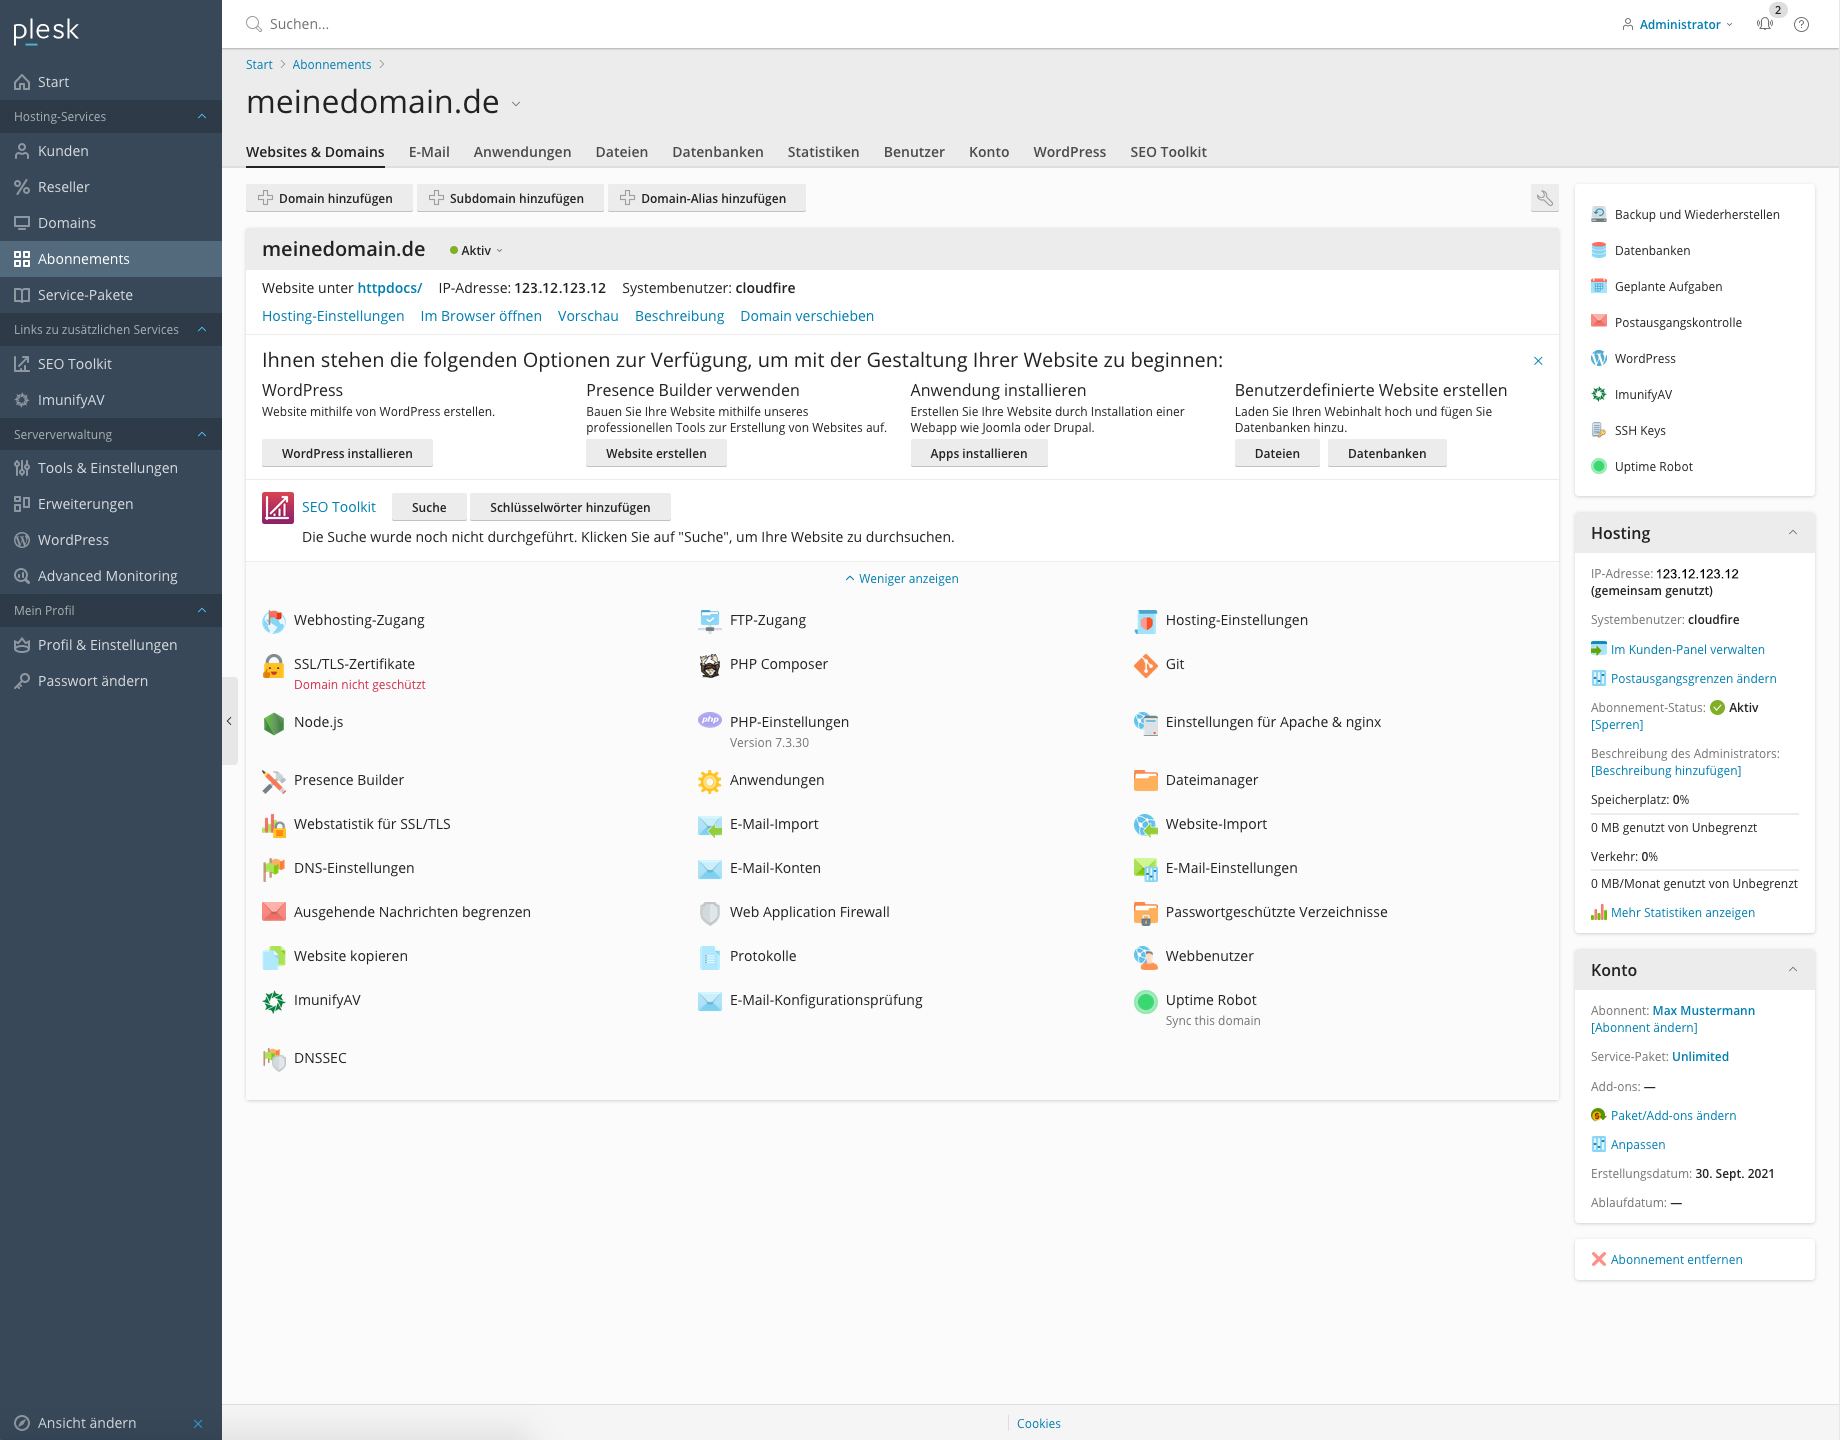Click Weniger anzeigen to collapse tools
The width and height of the screenshot is (1840, 1440).
click(x=902, y=579)
